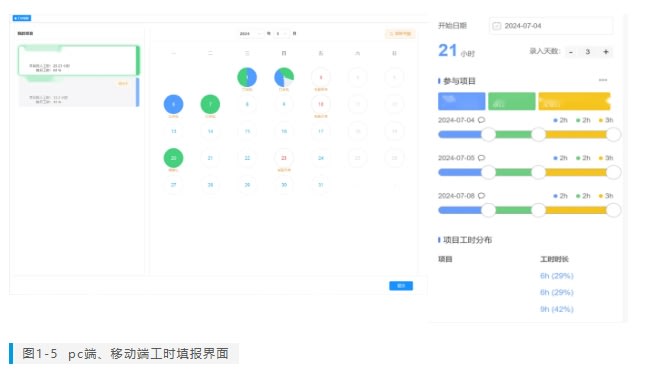Select the green-bordered card in the left list
The image size is (654, 374).
[x=78, y=60]
